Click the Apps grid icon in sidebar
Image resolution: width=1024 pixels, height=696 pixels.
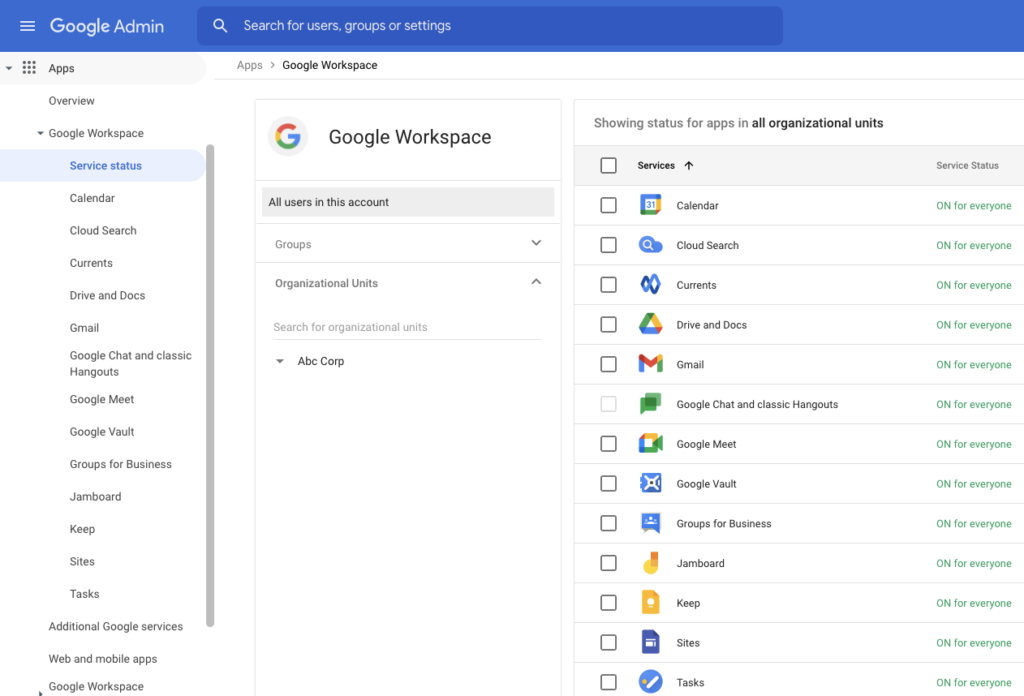pos(29,68)
